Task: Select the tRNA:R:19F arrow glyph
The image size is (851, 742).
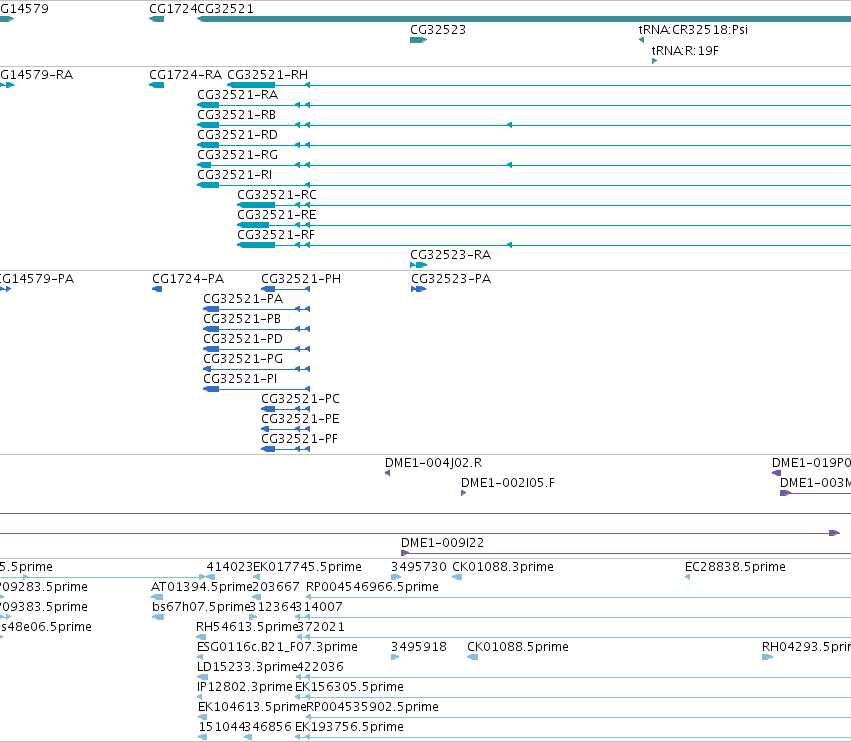Action: 655,61
